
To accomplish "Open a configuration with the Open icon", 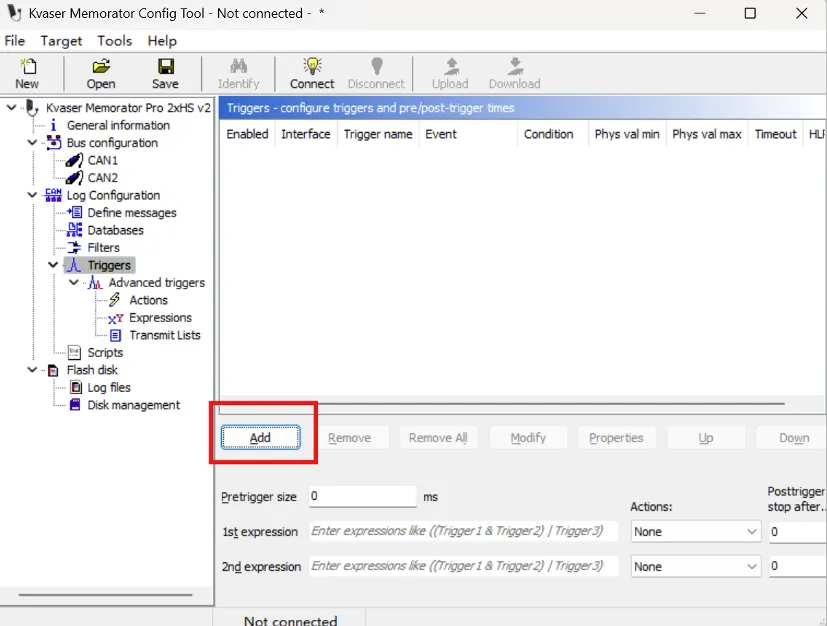I will click(x=101, y=66).
